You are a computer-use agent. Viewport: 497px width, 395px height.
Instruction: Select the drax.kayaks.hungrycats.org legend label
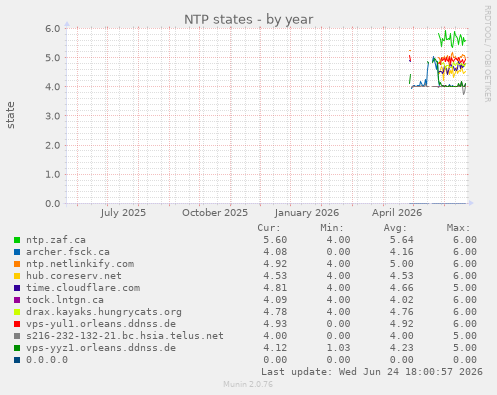tap(104, 312)
